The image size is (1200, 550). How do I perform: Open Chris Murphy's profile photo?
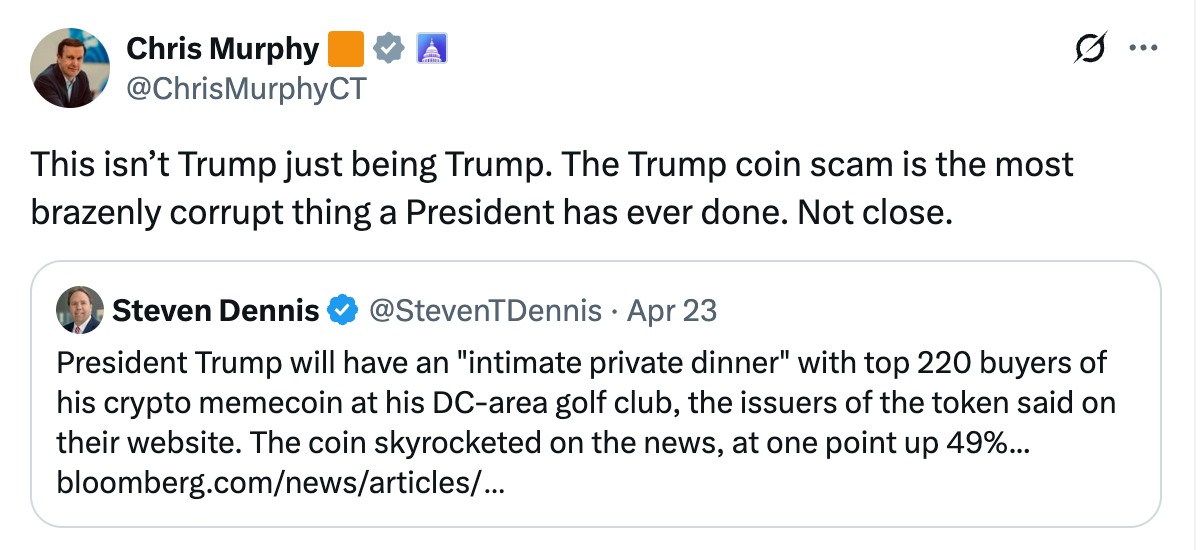[x=71, y=67]
